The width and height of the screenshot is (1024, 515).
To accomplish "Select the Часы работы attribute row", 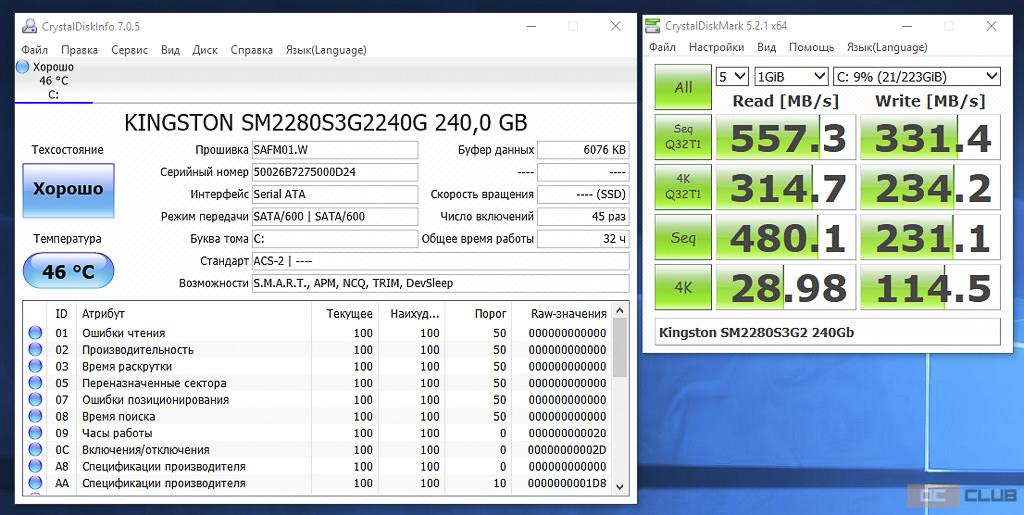I will (x=318, y=433).
